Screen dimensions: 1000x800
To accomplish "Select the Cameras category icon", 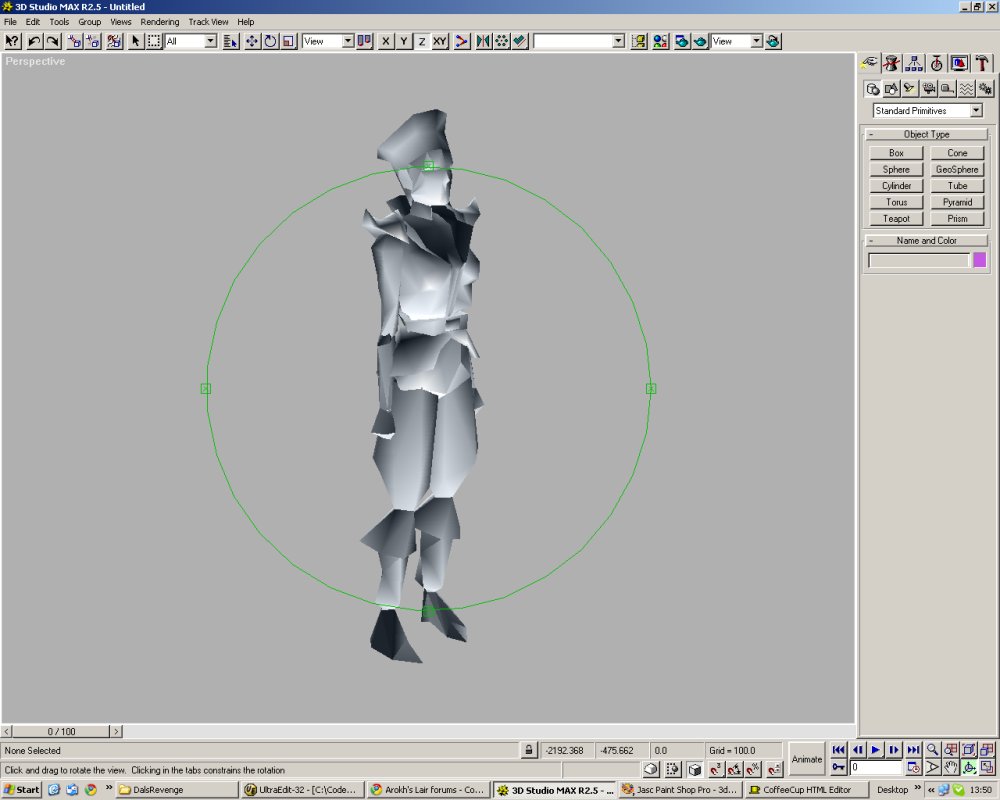I will tap(929, 89).
